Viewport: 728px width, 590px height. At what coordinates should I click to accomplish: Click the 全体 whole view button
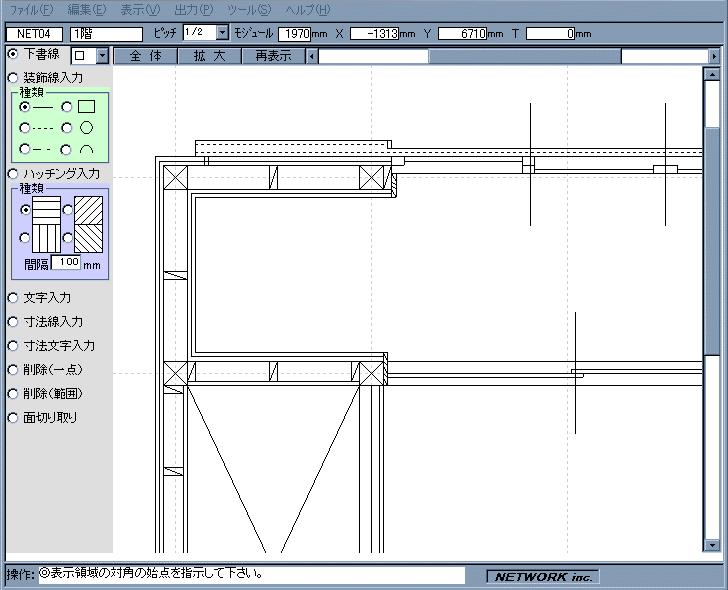[145, 56]
